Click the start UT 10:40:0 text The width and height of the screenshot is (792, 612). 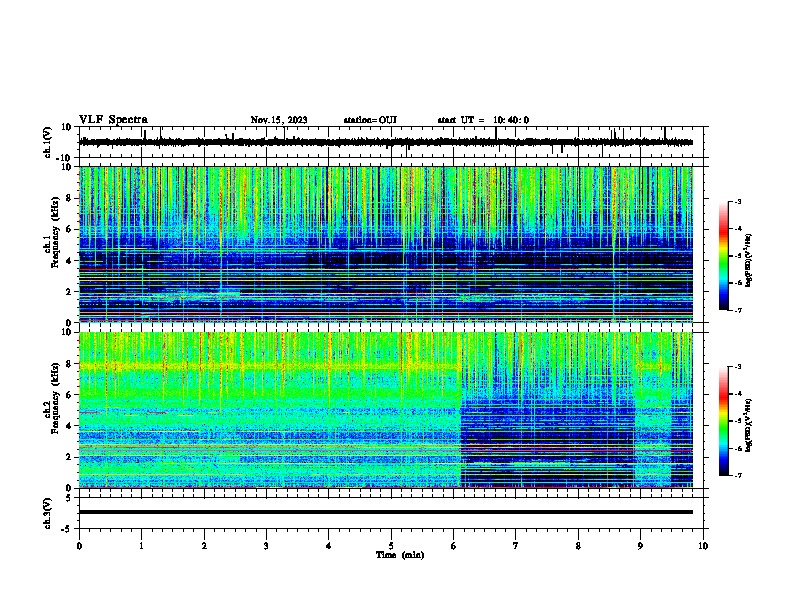tap(483, 120)
